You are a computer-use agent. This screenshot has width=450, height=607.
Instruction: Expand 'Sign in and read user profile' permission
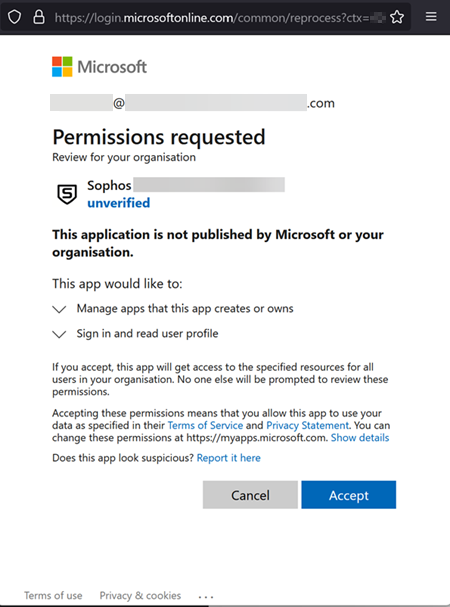tap(59, 334)
